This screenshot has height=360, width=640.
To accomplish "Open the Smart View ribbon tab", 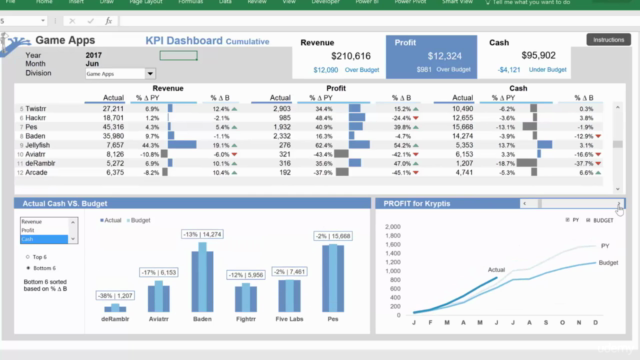I will pos(457,2).
